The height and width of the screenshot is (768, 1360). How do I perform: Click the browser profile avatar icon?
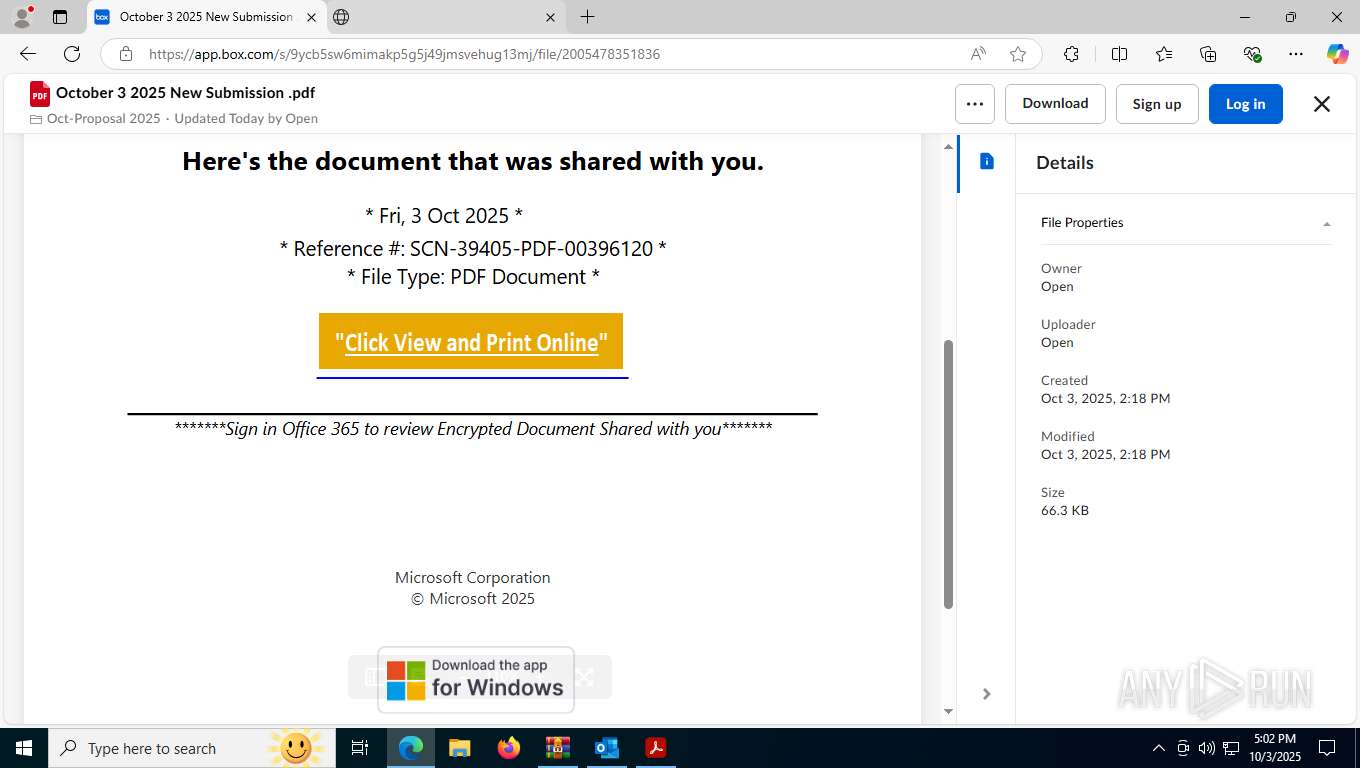[22, 17]
